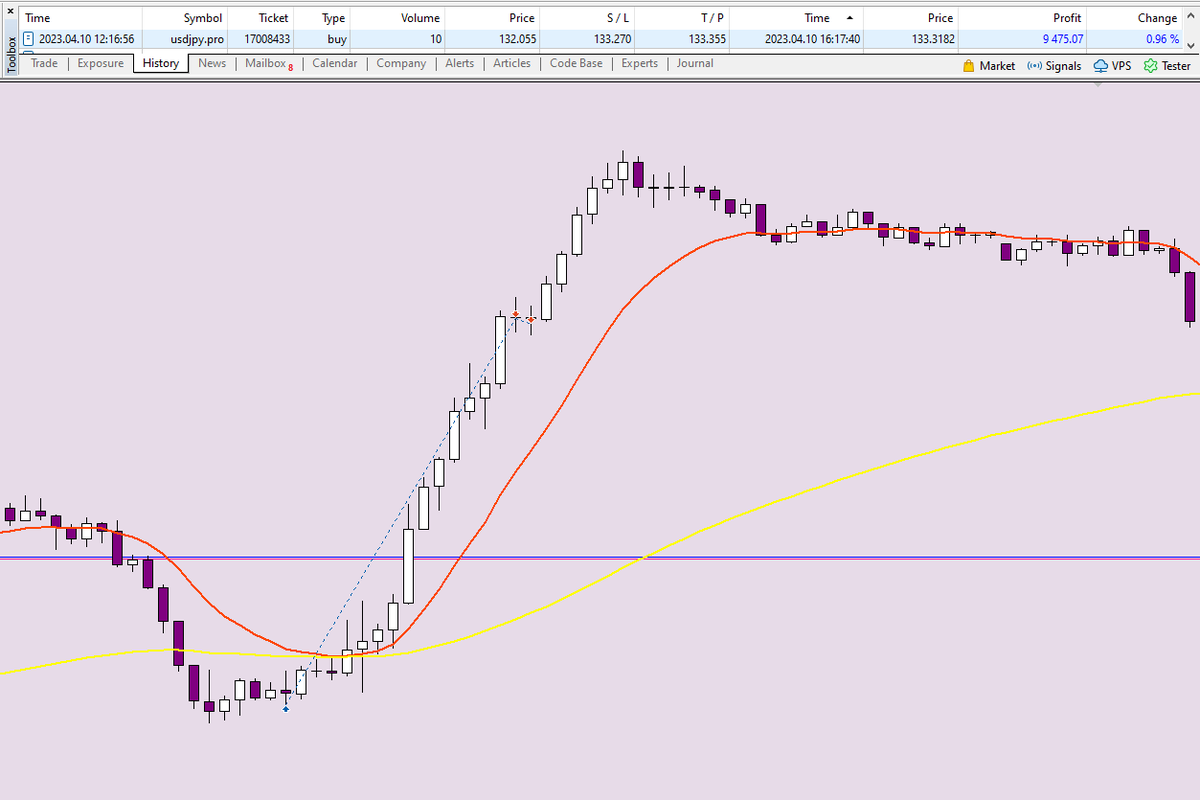Image resolution: width=1200 pixels, height=800 pixels.
Task: Click the usdjpy.pro symbol cell
Action: click(x=197, y=39)
